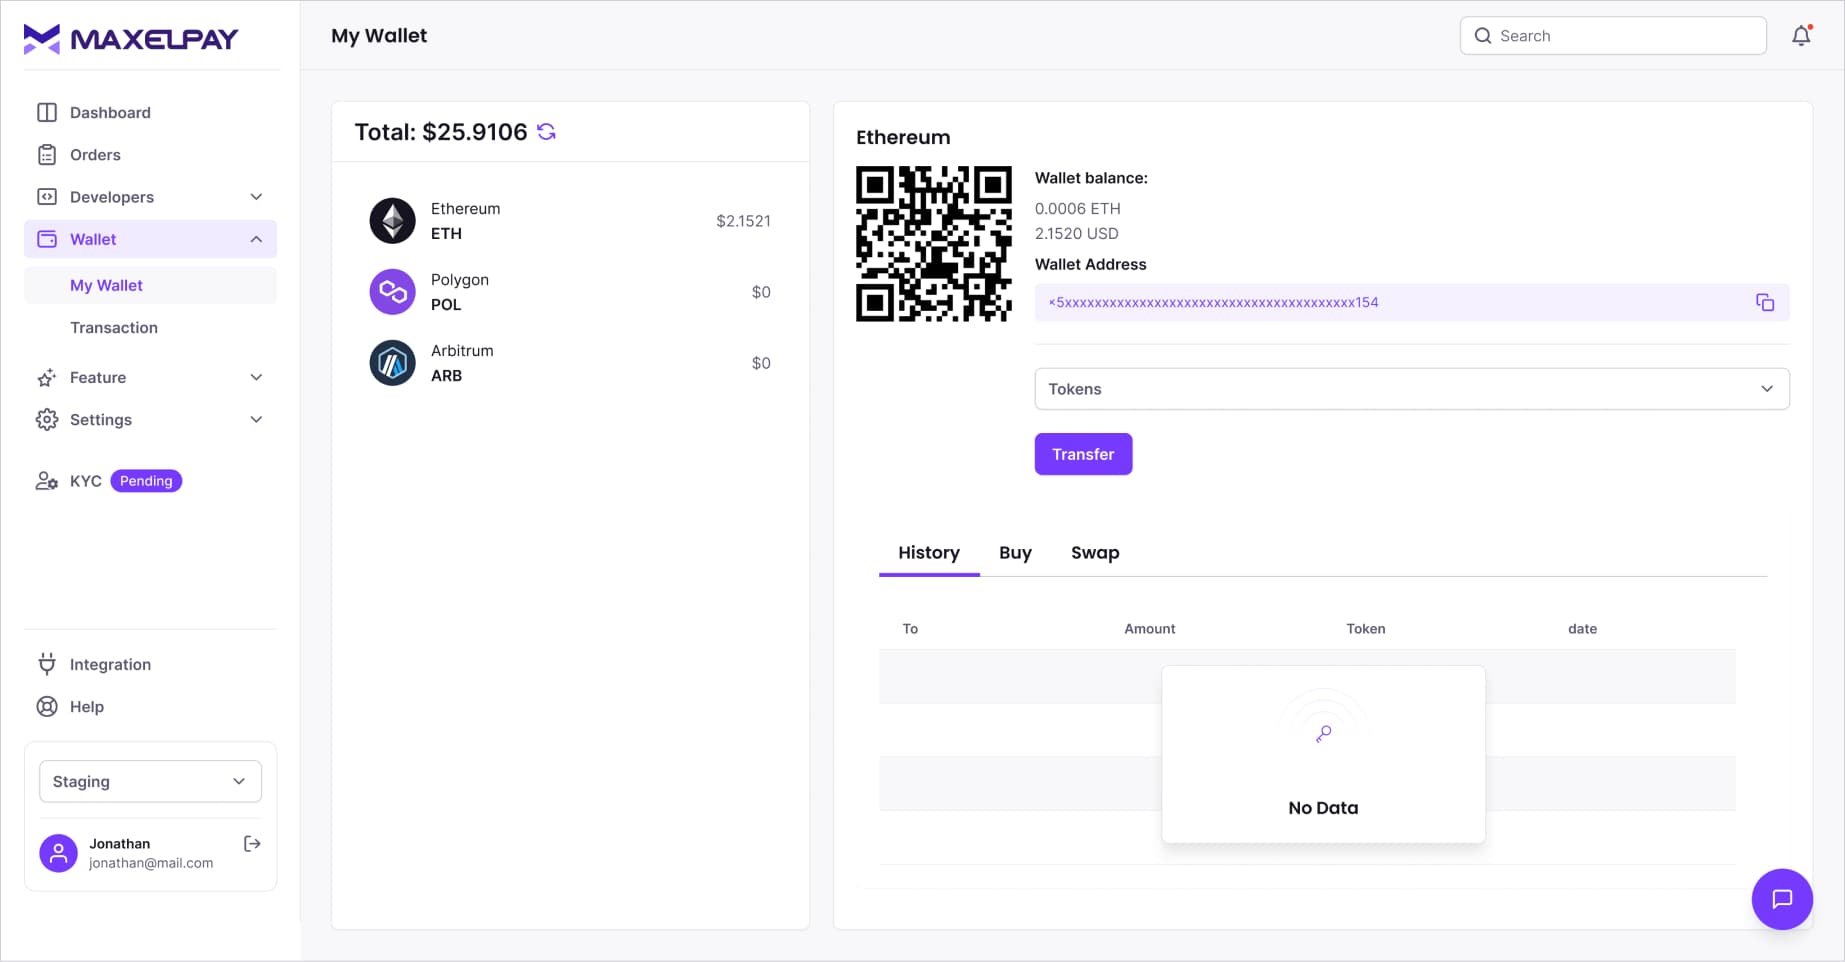
Task: Click the To column header
Action: (910, 629)
